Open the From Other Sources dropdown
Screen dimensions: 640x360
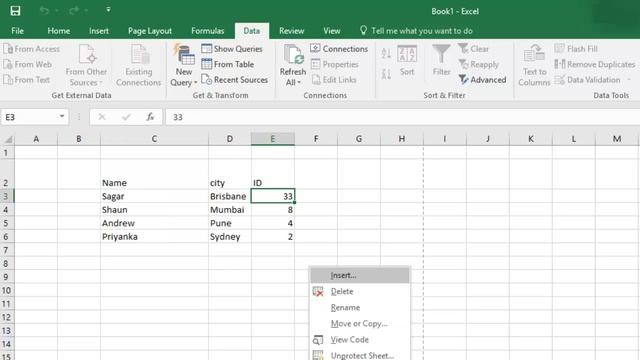[86, 65]
